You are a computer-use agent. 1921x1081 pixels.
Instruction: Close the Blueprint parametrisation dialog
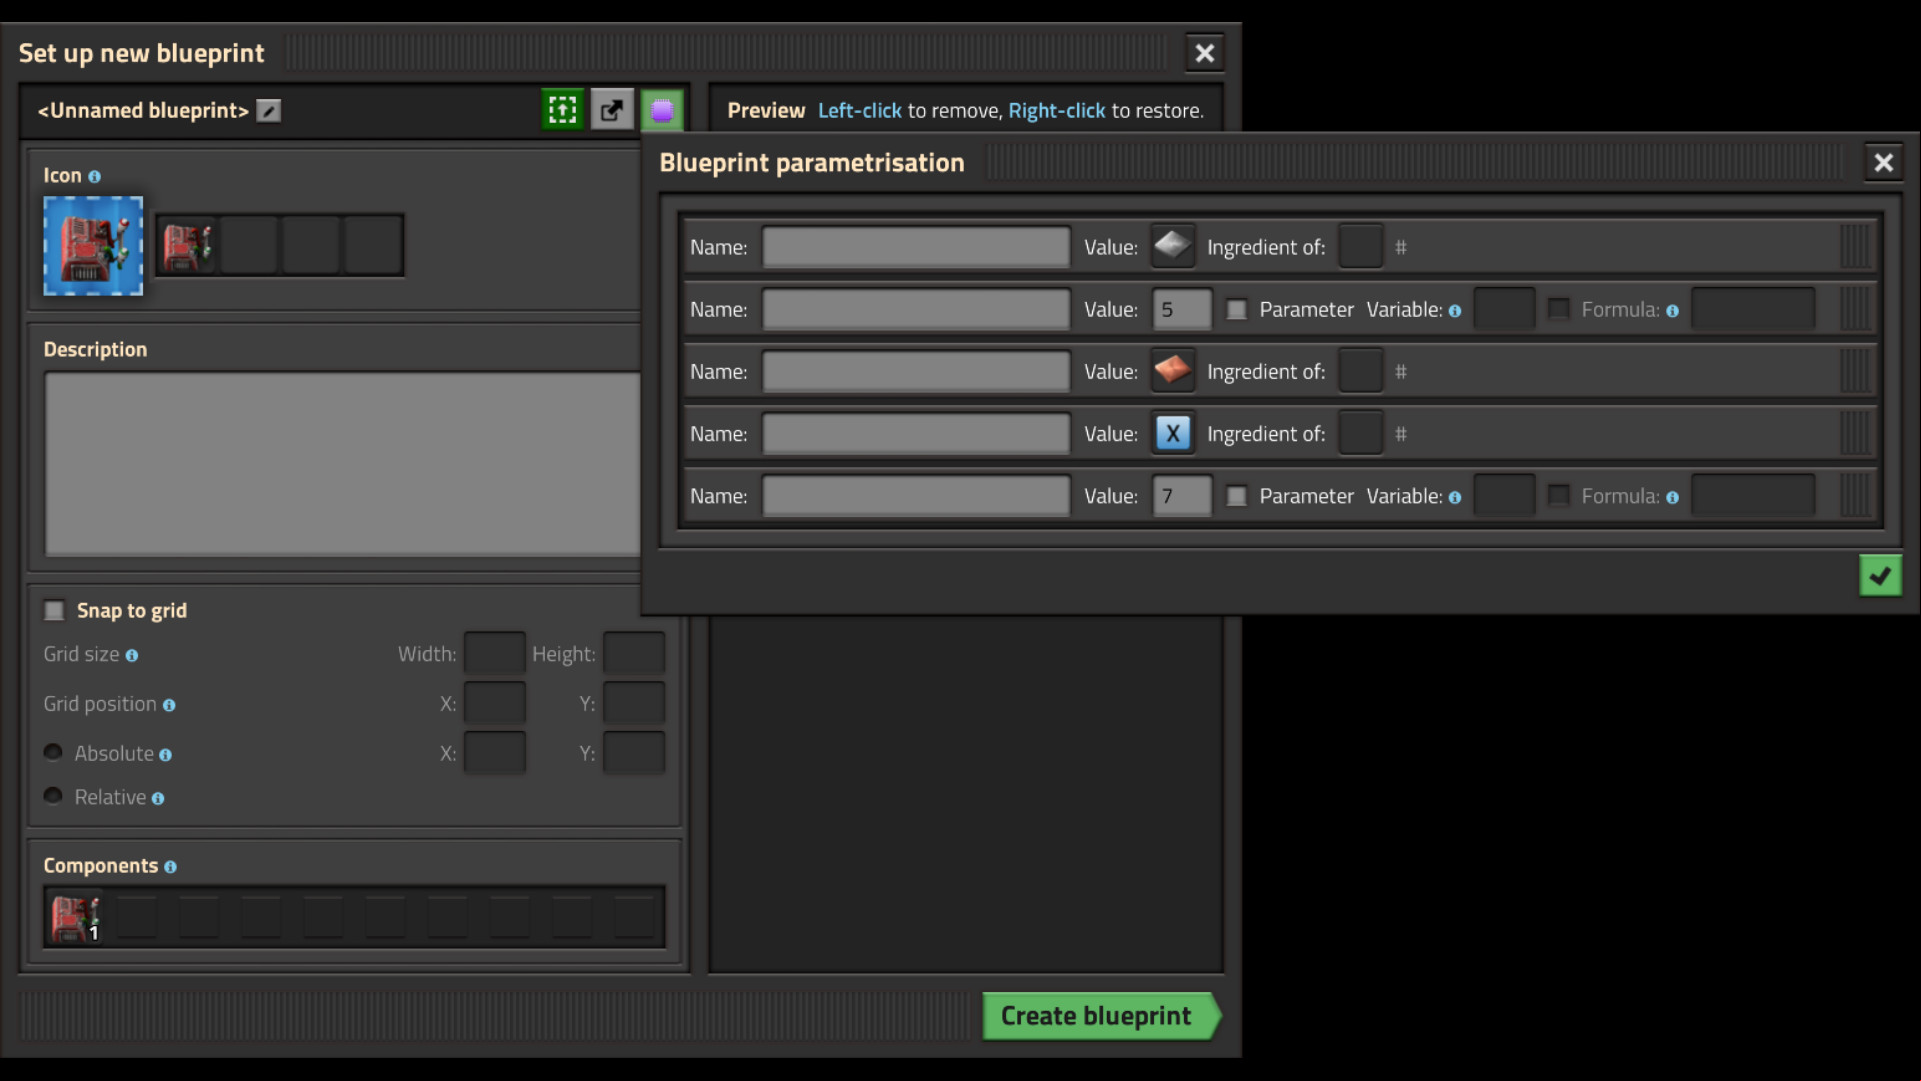(1883, 163)
